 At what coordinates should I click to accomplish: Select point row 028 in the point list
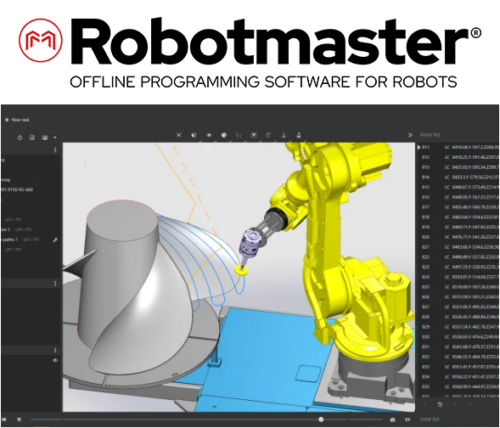click(x=459, y=317)
